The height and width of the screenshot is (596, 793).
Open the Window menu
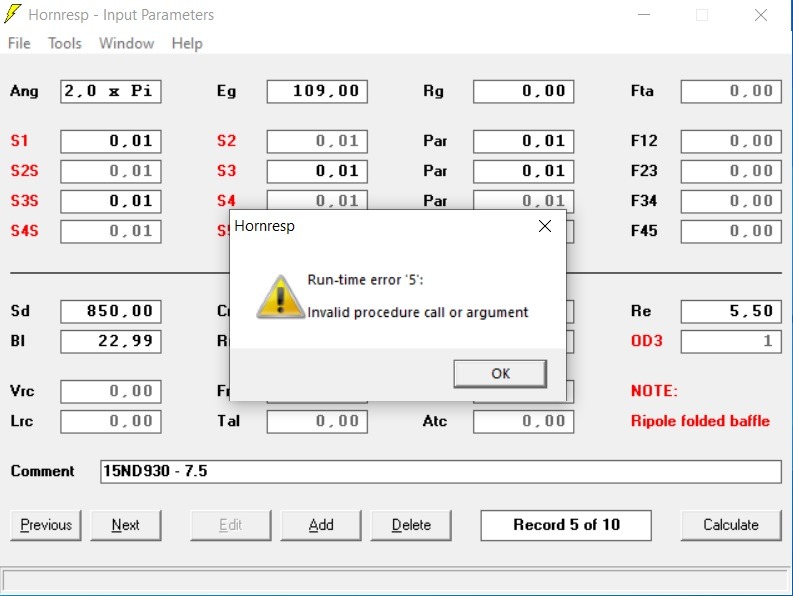coord(126,44)
